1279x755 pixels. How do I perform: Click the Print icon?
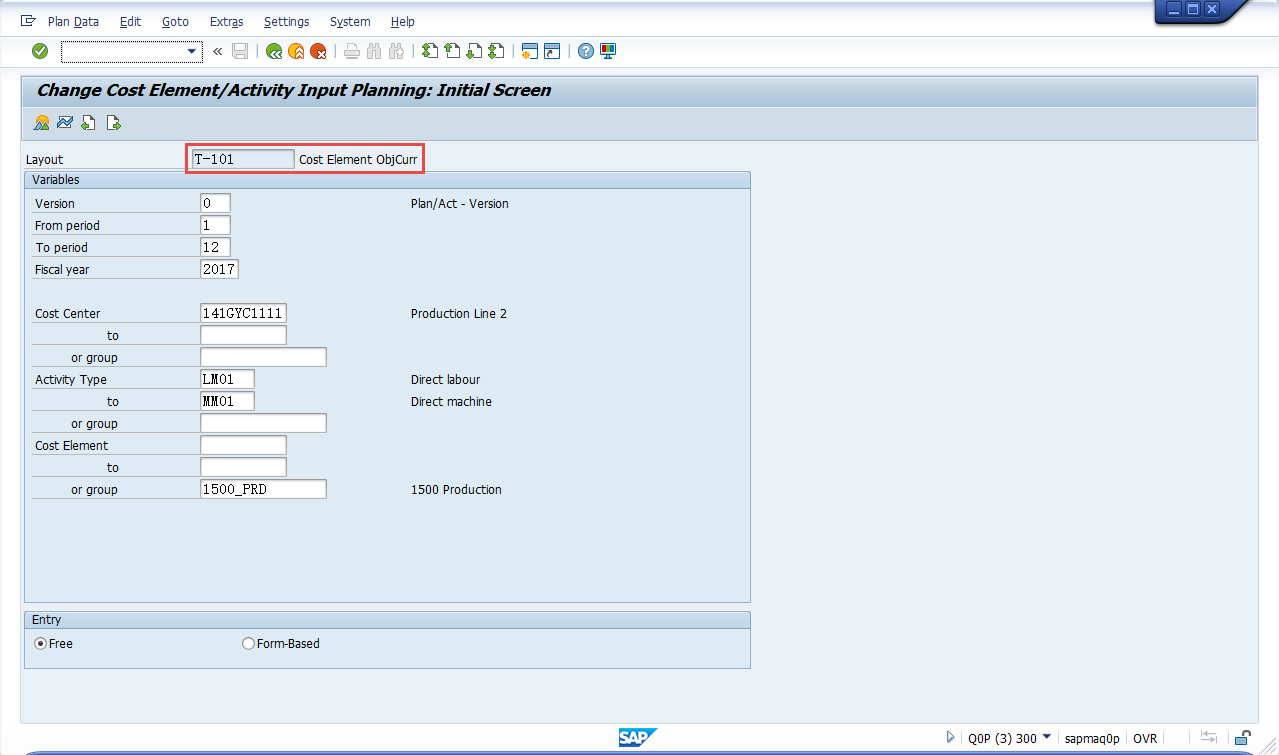pos(352,51)
